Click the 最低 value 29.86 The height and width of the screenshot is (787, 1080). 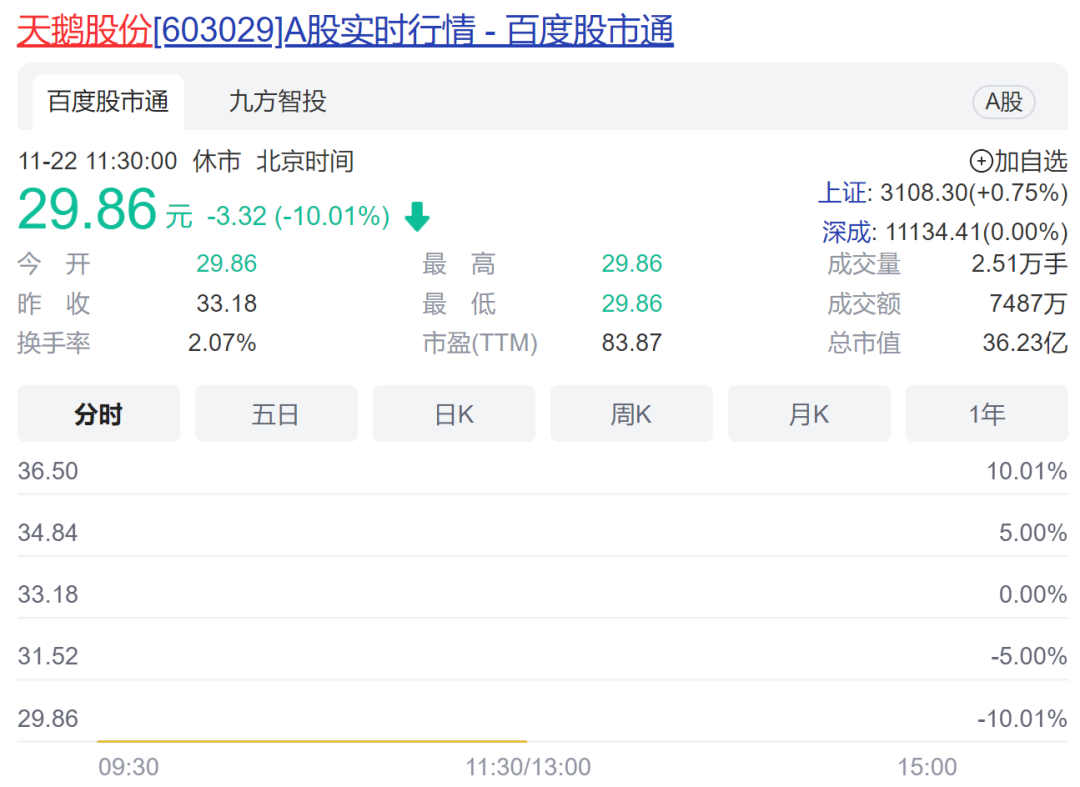632,304
